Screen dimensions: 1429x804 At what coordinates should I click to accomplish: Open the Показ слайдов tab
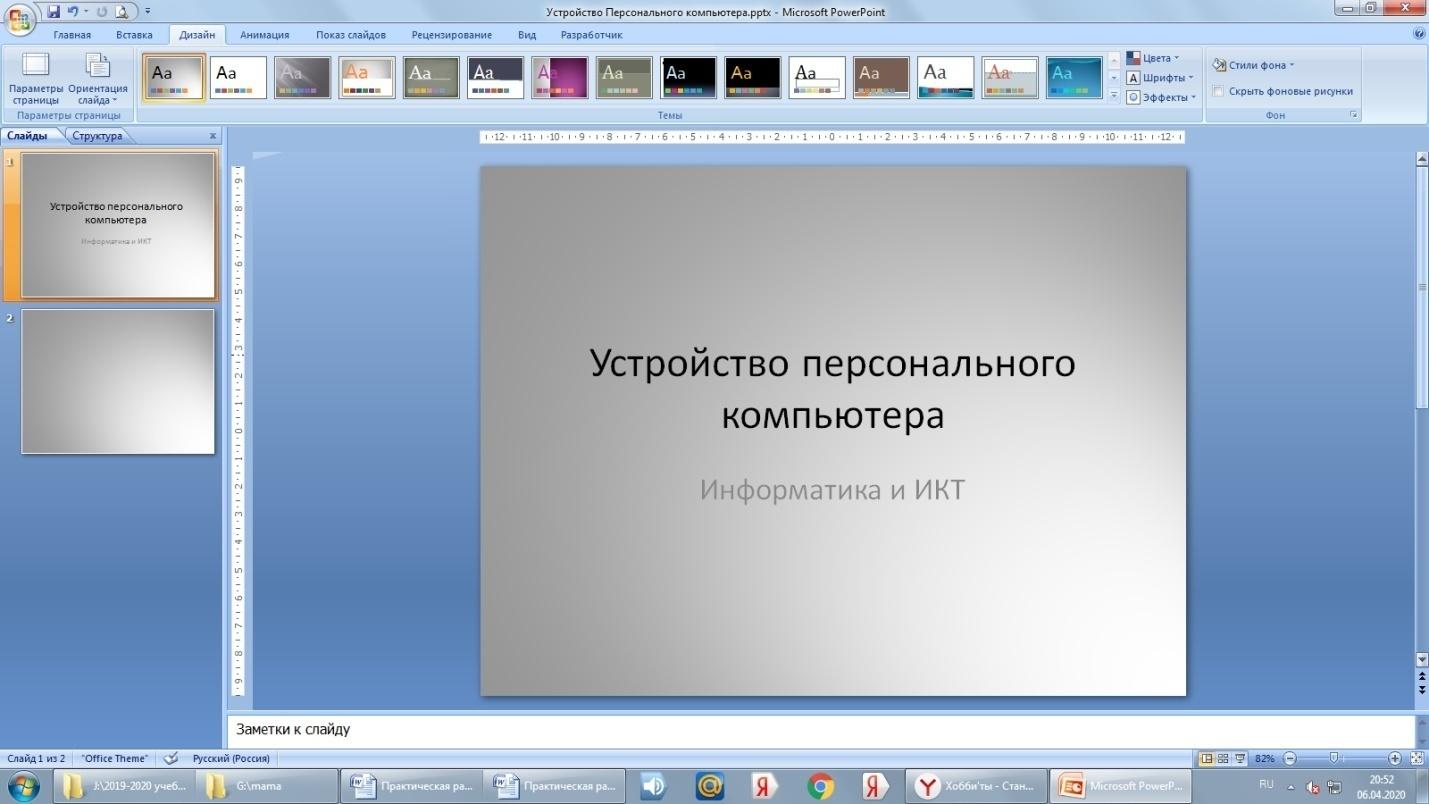[351, 35]
